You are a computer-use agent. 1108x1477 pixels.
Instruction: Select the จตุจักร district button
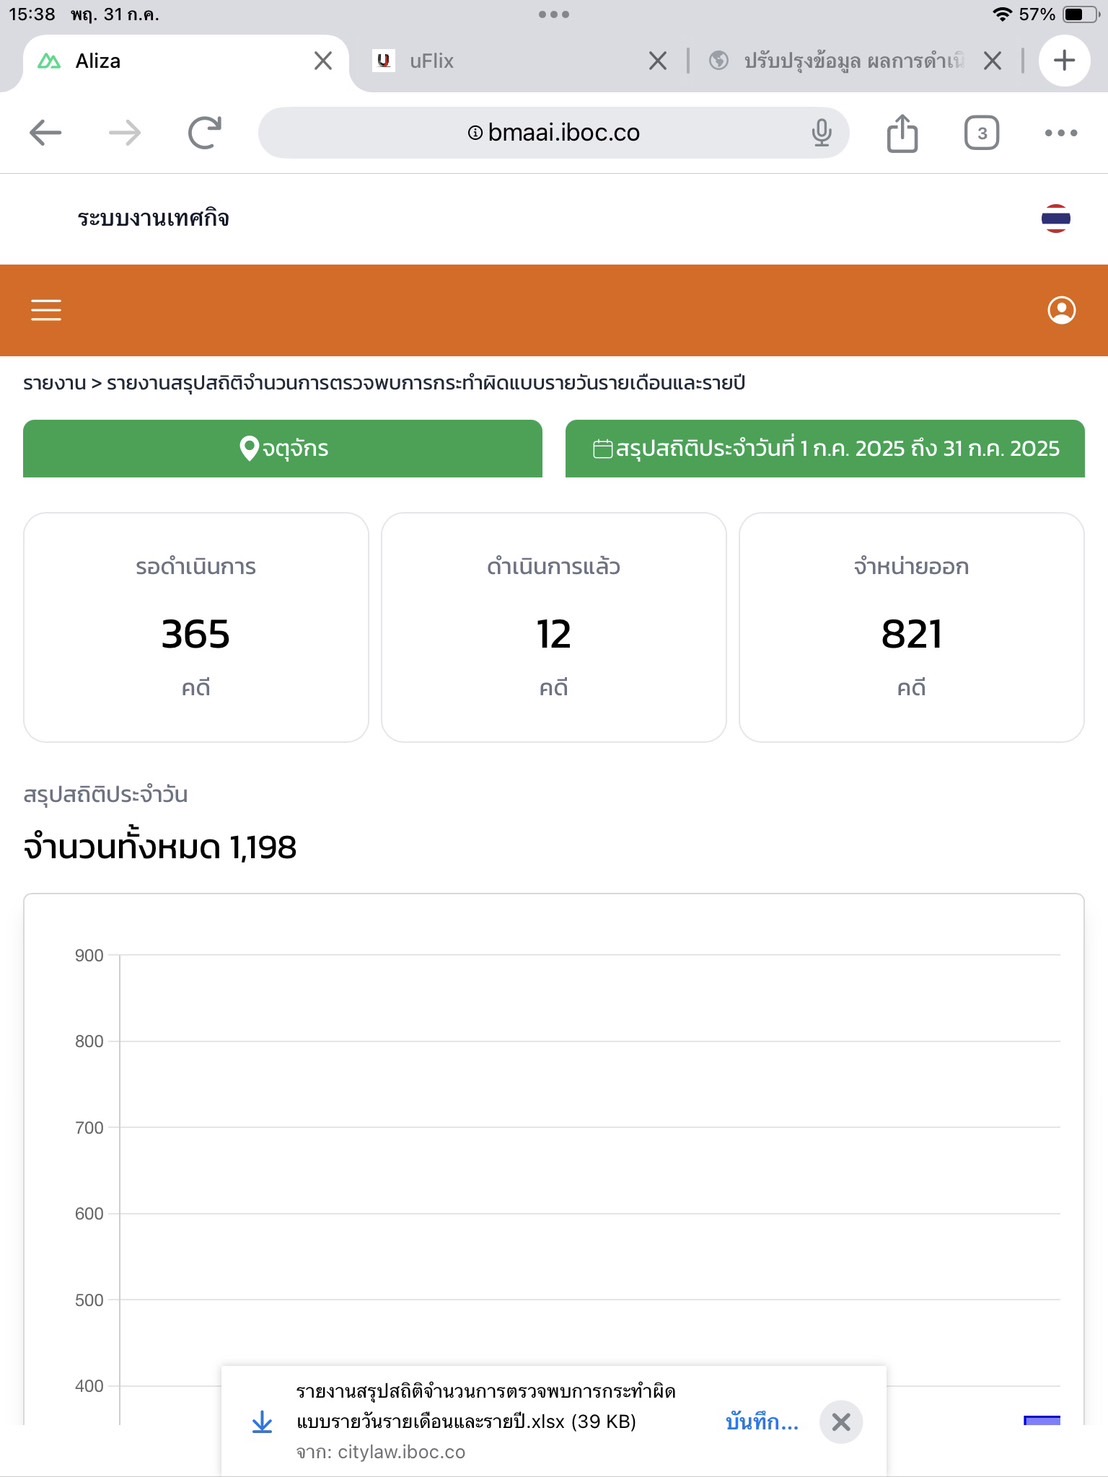pos(283,448)
